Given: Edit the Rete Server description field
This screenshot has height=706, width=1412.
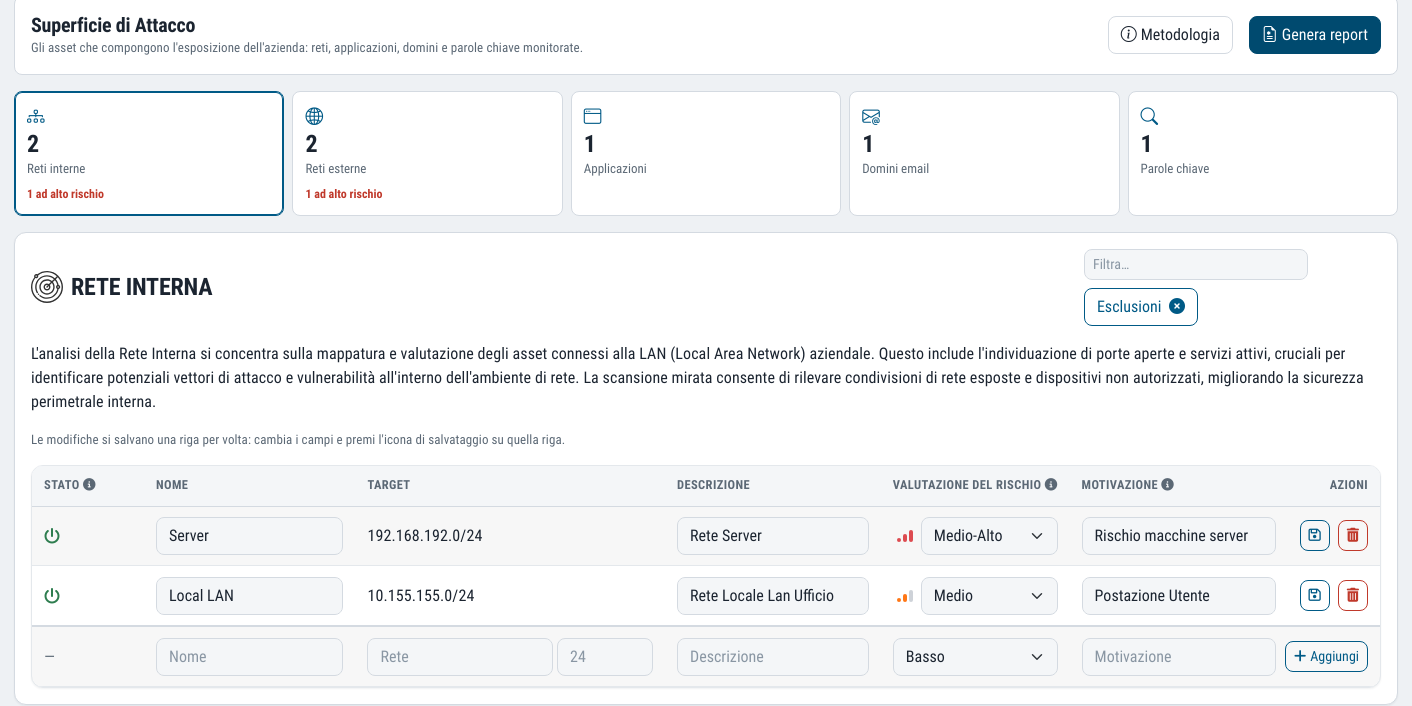Looking at the screenshot, I should coord(772,536).
